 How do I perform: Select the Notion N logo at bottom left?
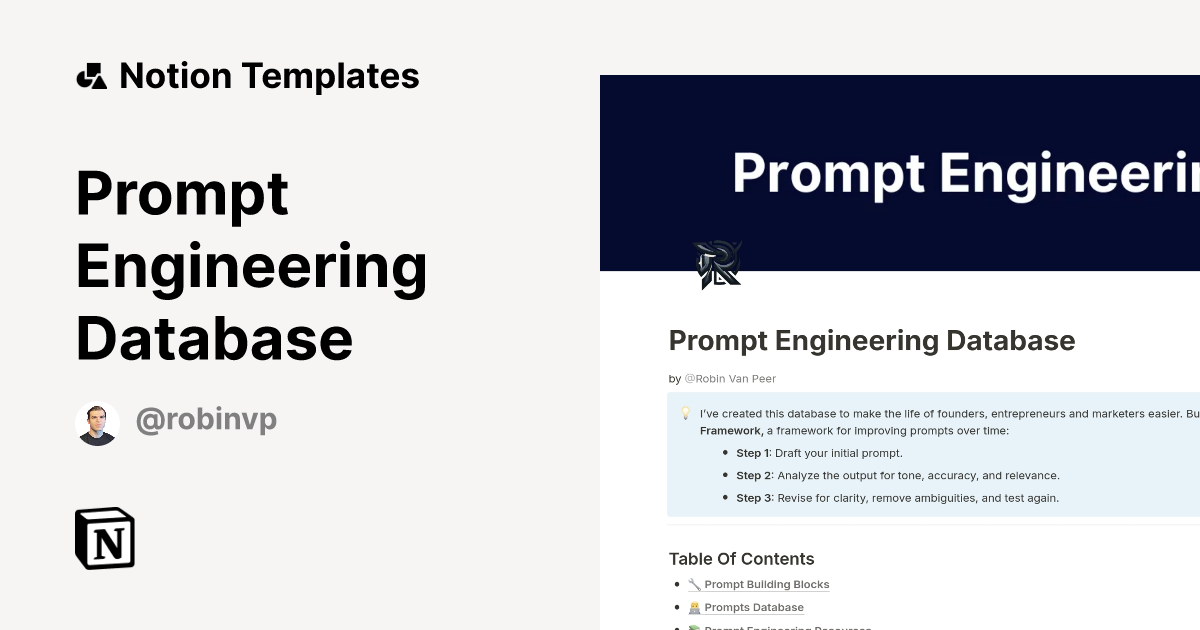click(x=104, y=538)
